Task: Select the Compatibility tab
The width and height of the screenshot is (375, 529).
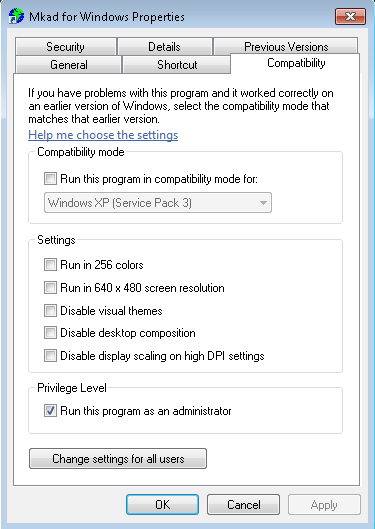Action: [x=296, y=63]
